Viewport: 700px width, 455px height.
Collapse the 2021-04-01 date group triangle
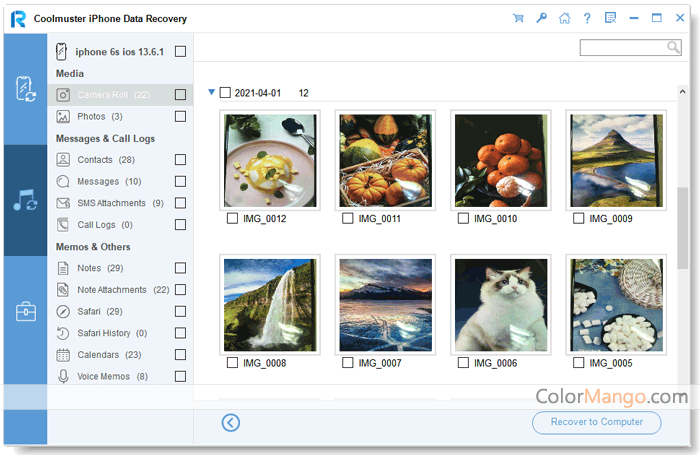click(x=212, y=93)
